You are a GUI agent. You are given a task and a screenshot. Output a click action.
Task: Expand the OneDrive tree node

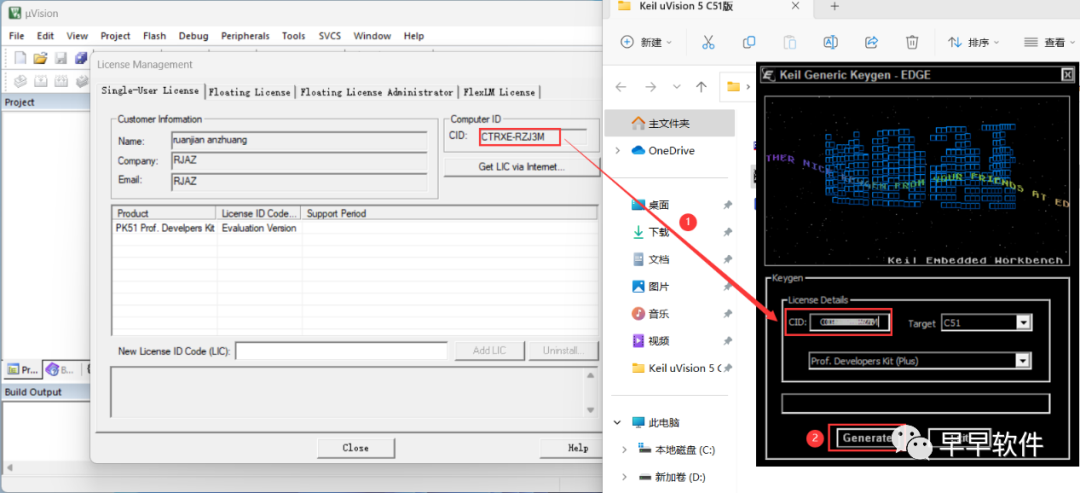[x=618, y=151]
